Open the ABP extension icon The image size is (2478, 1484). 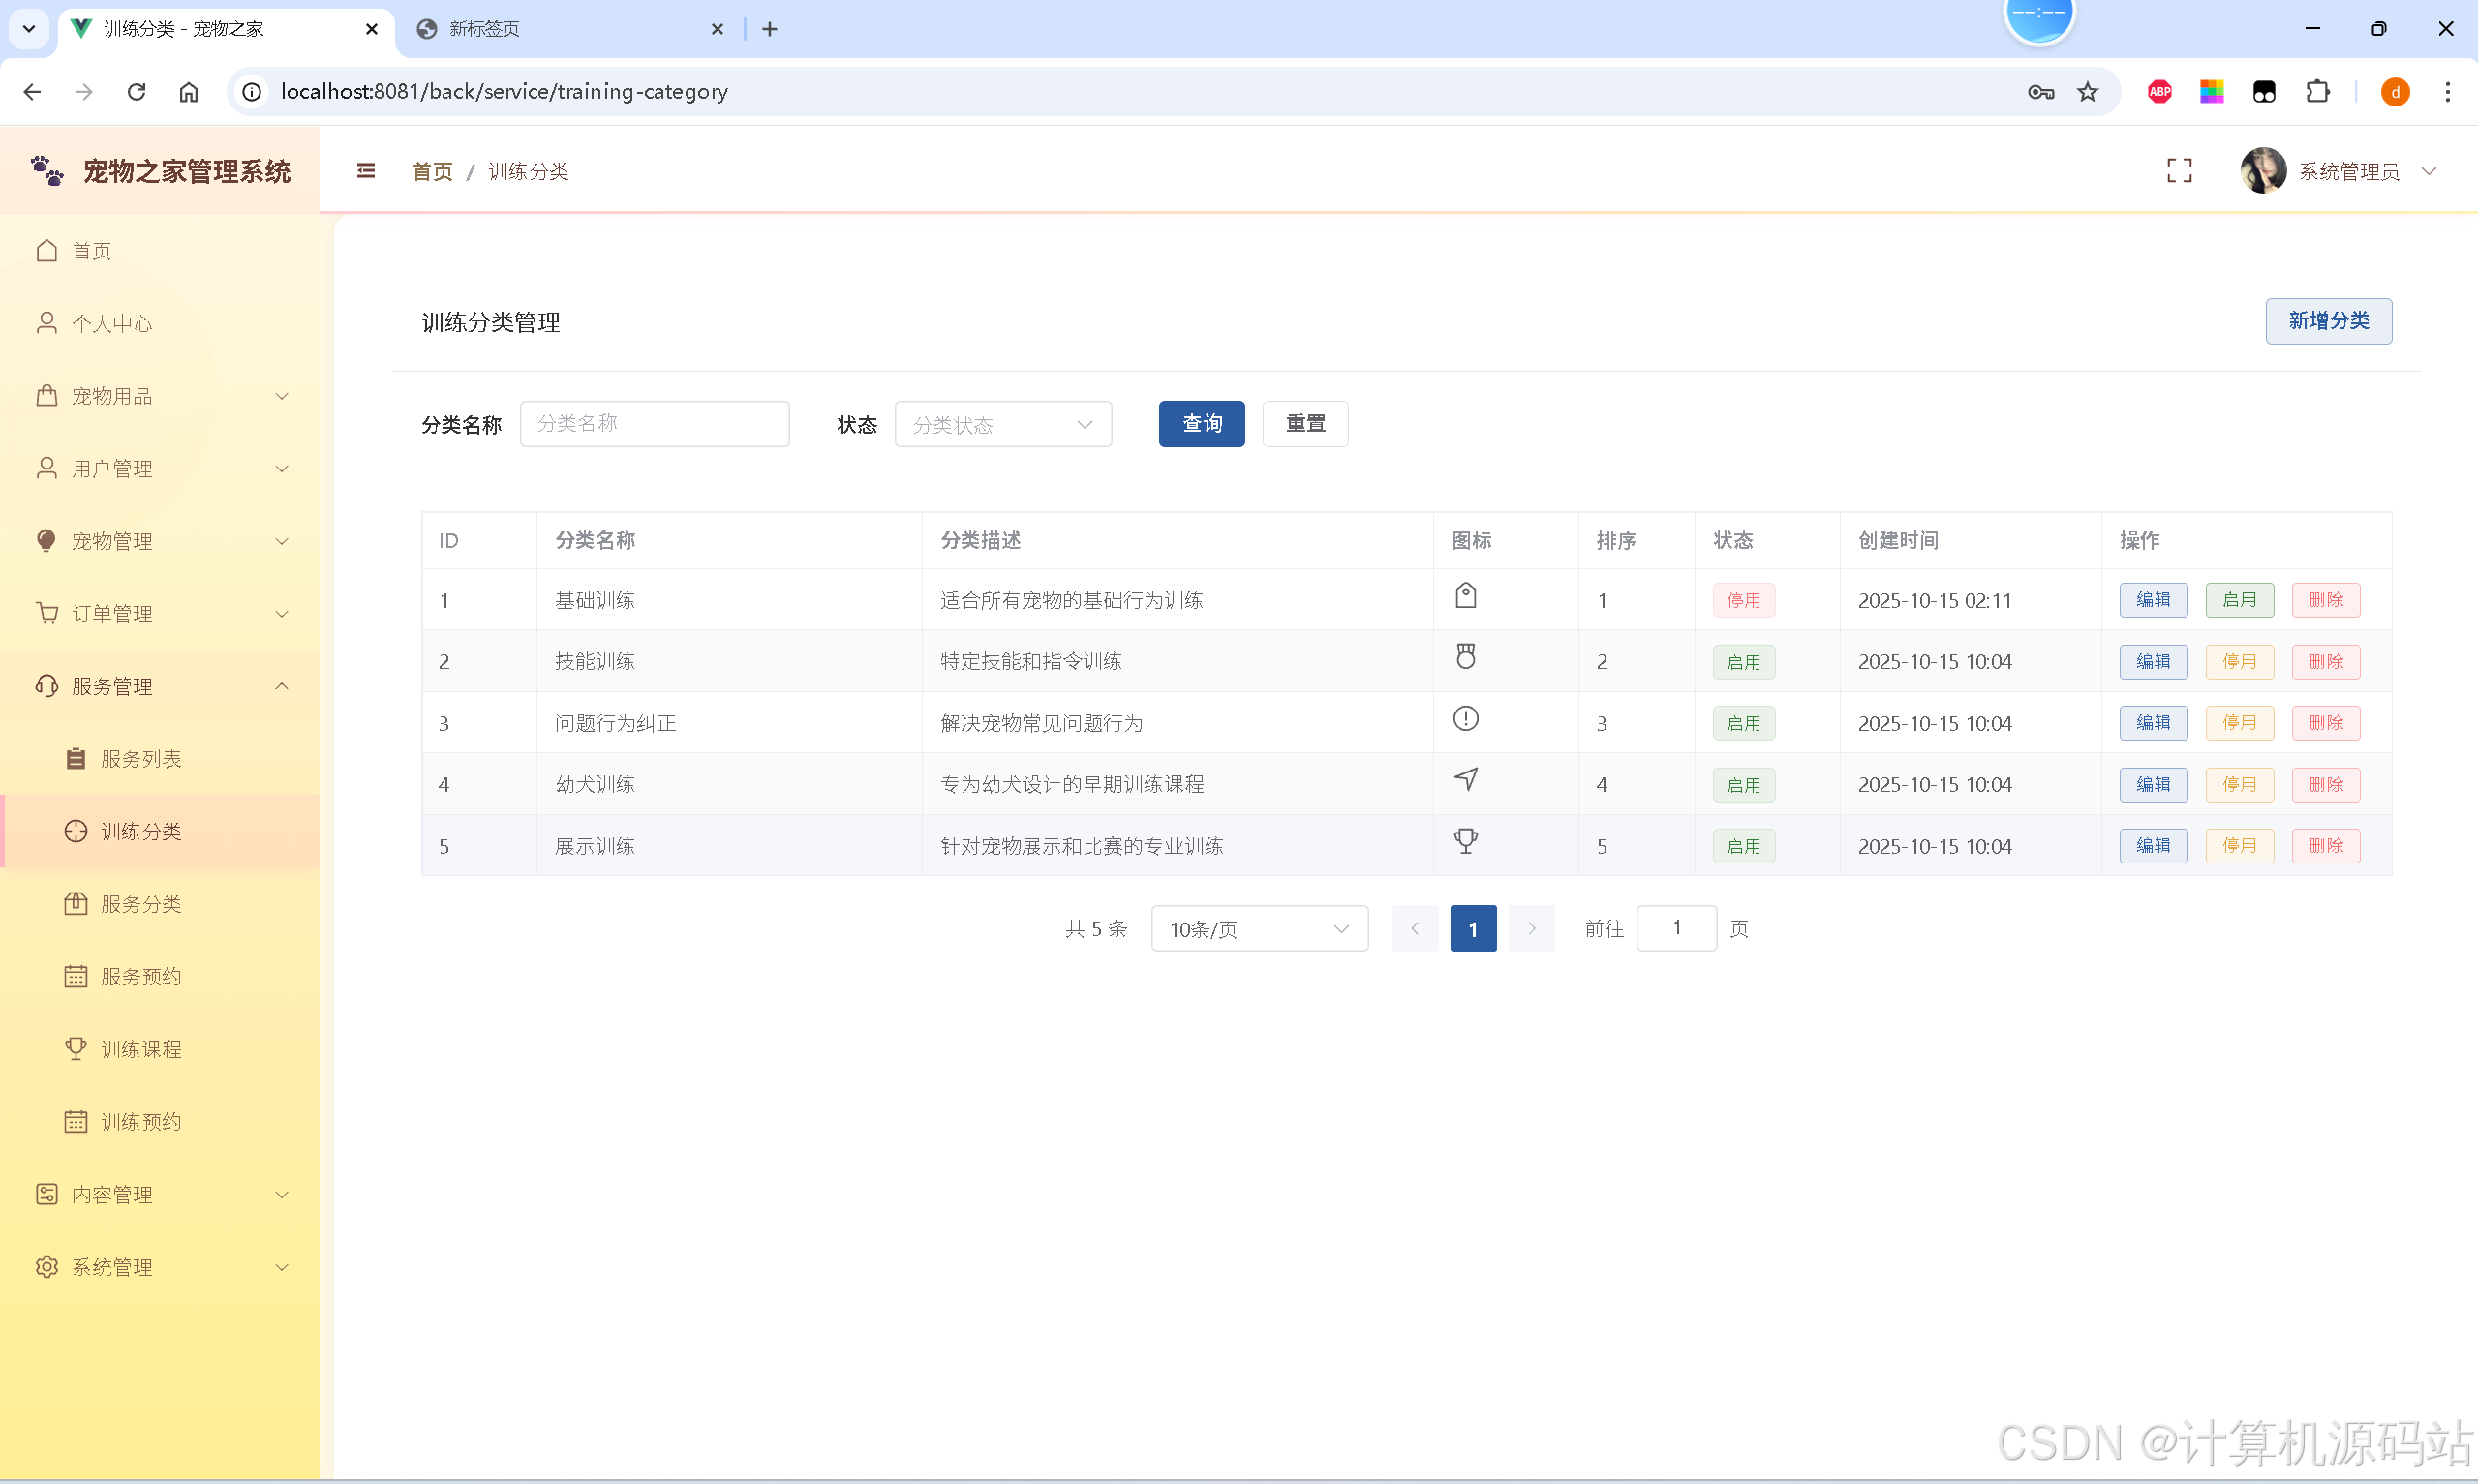pos(2159,92)
